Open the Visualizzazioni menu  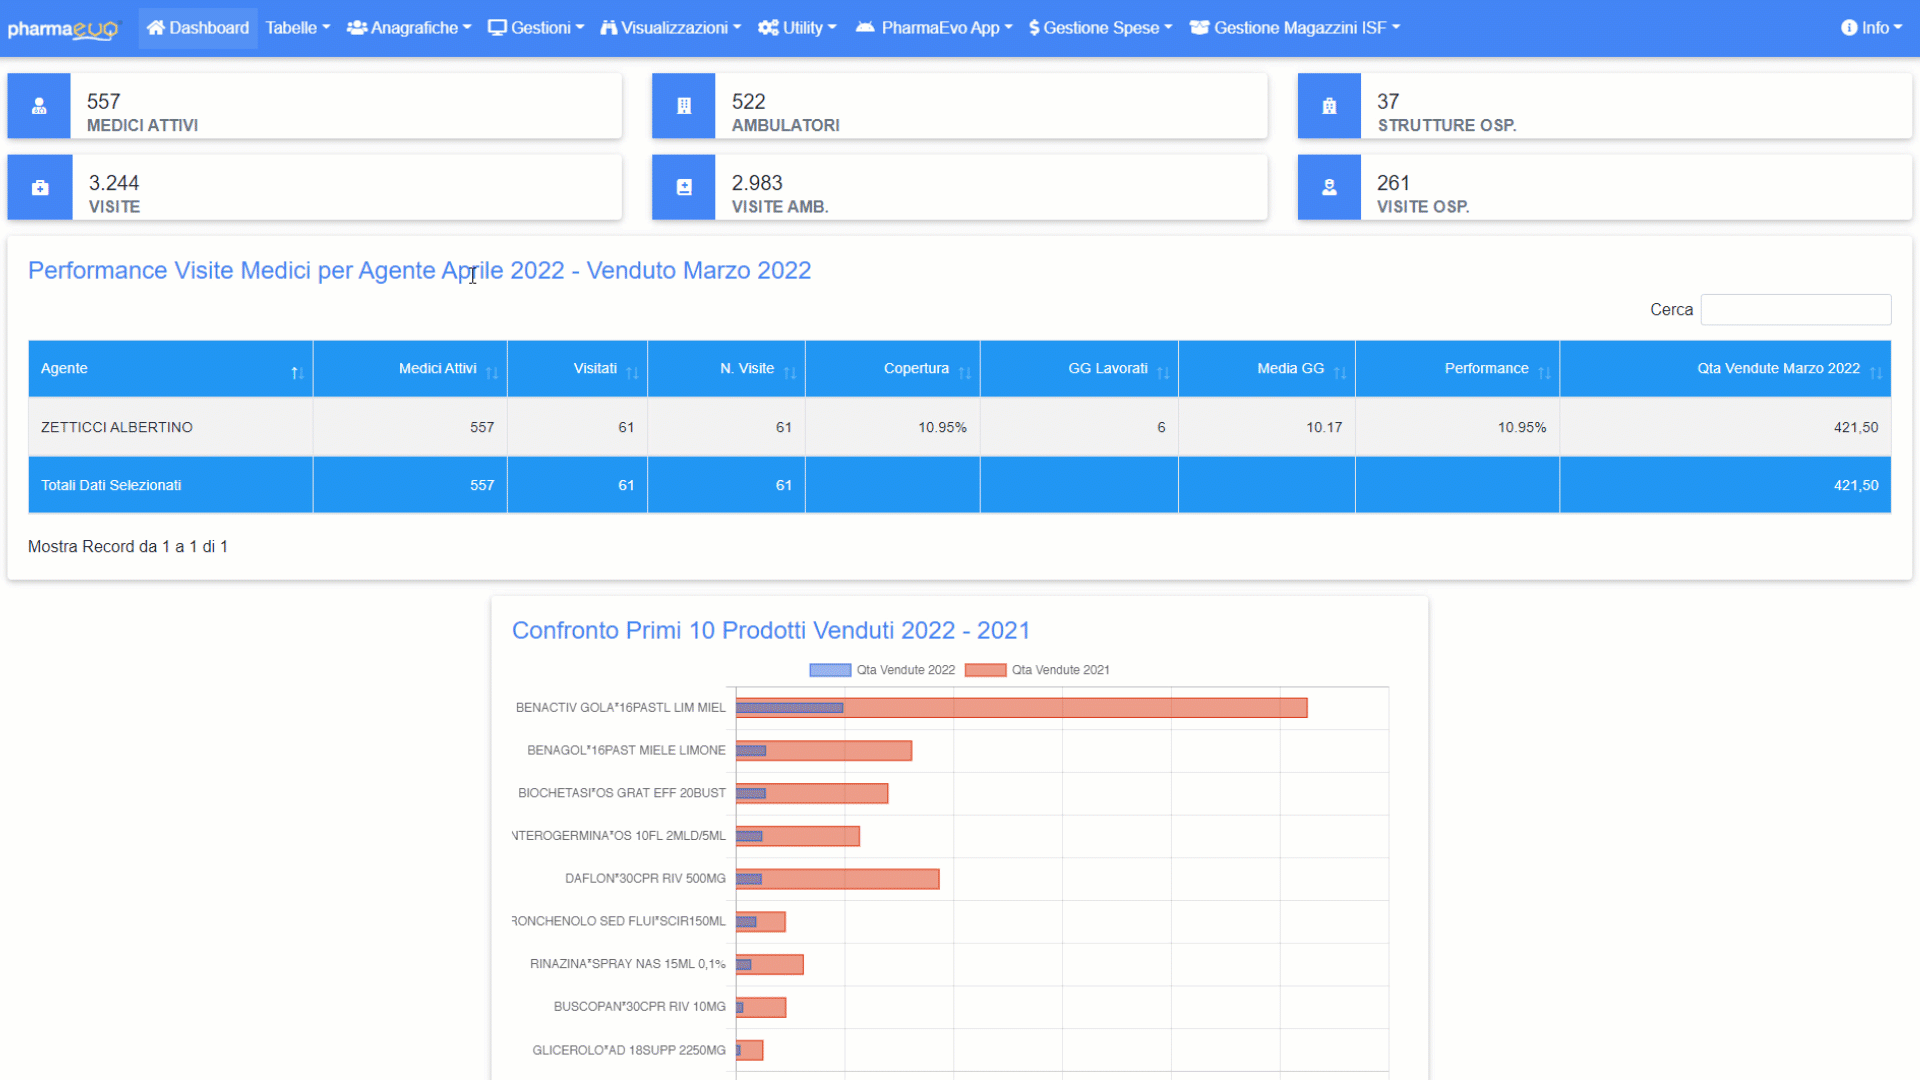pos(671,28)
